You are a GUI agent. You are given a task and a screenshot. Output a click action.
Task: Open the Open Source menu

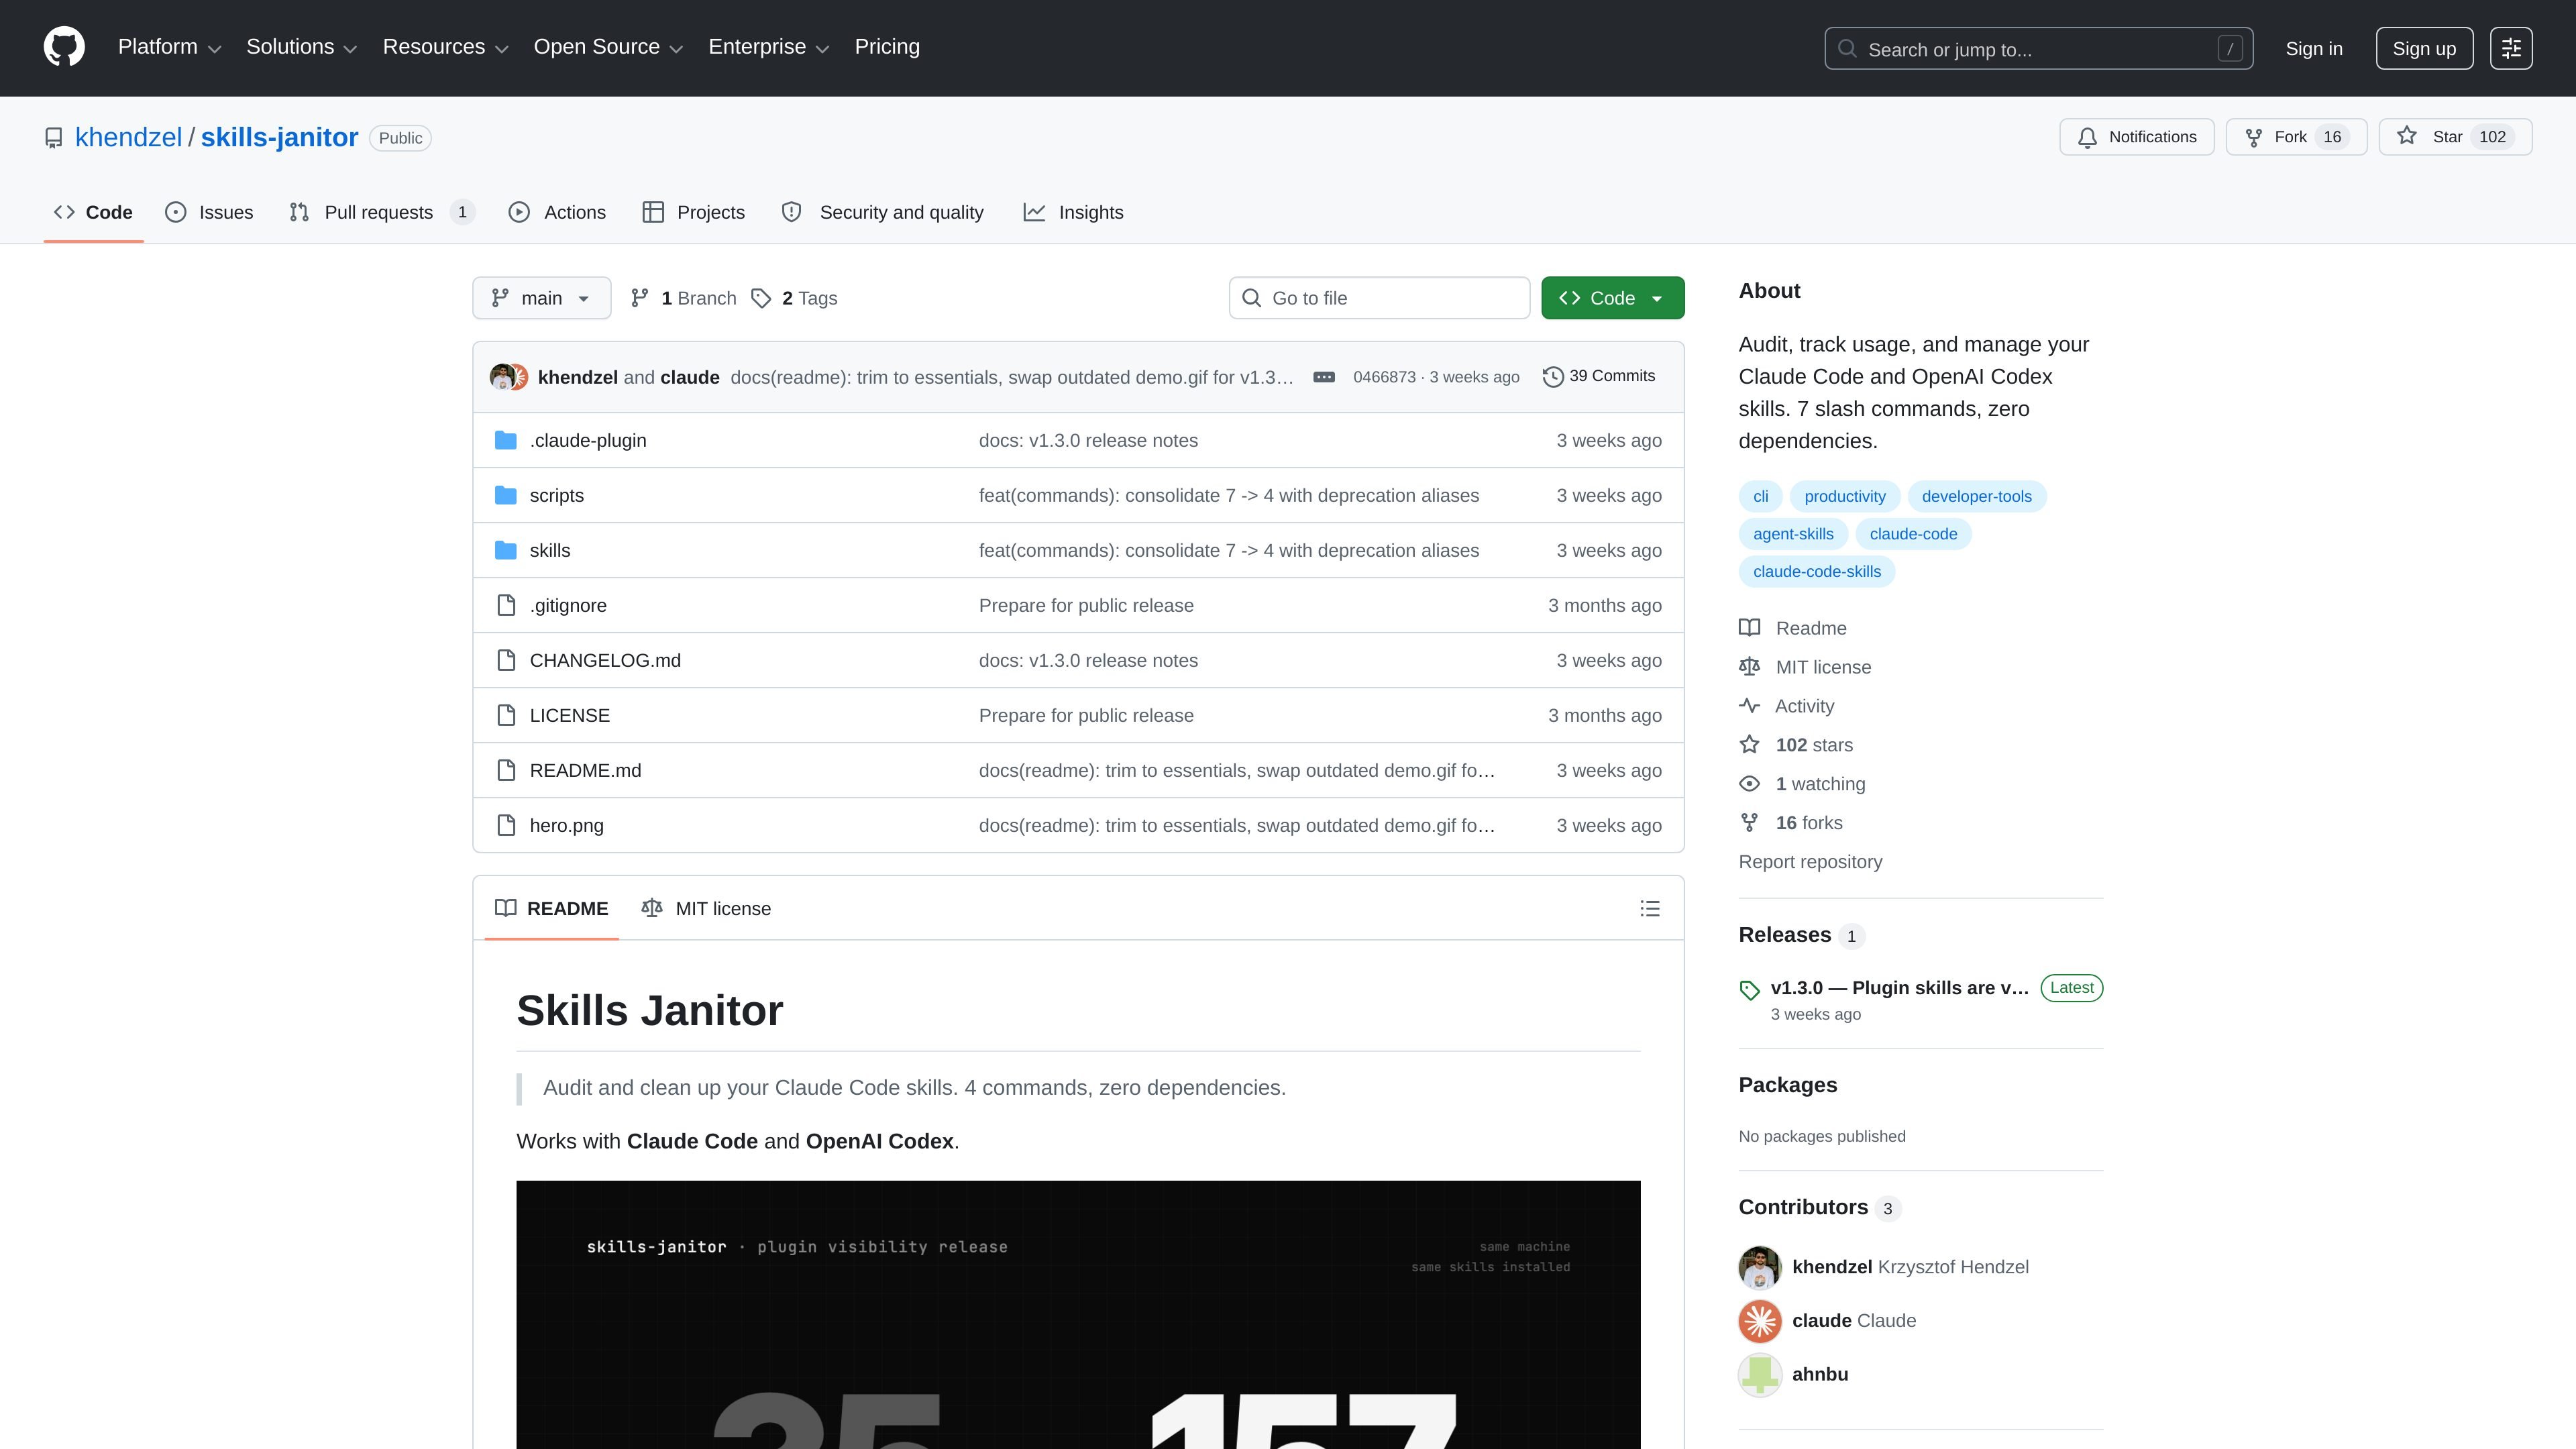click(x=608, y=47)
